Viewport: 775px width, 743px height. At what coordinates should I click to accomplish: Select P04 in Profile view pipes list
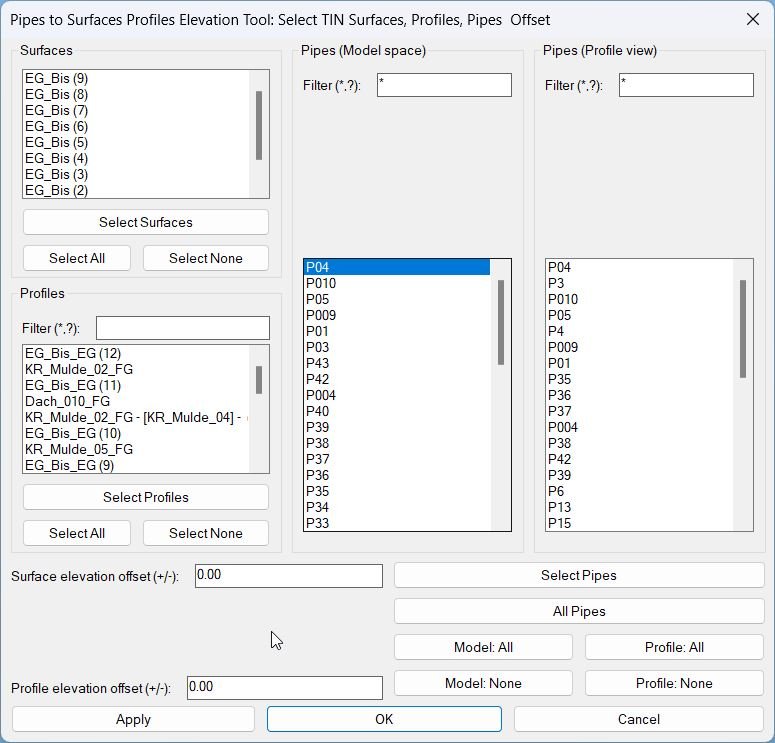[x=640, y=267]
